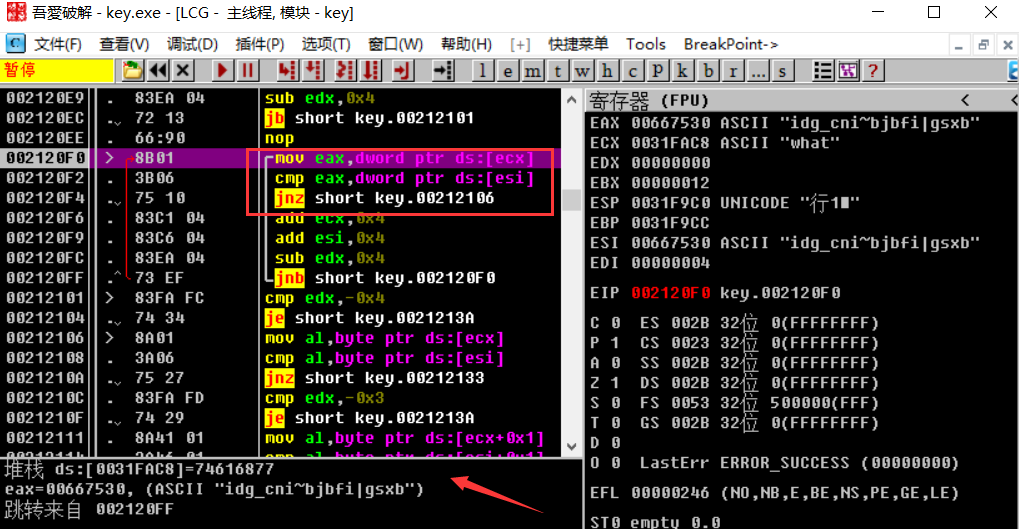The image size is (1019, 529).
Task: Click the red question mark Help icon
Action: [873, 70]
